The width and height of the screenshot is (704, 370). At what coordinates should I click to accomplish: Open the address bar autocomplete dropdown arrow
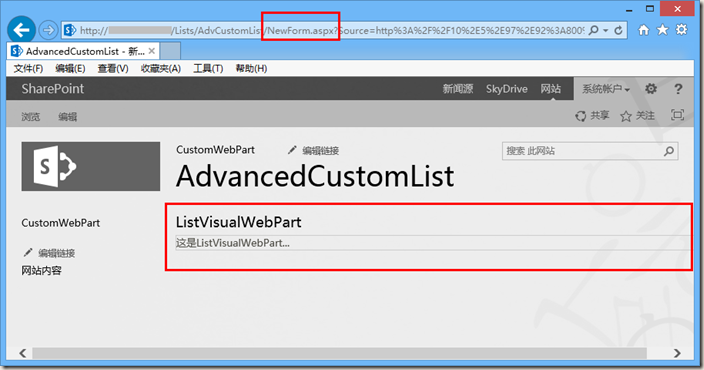point(606,31)
